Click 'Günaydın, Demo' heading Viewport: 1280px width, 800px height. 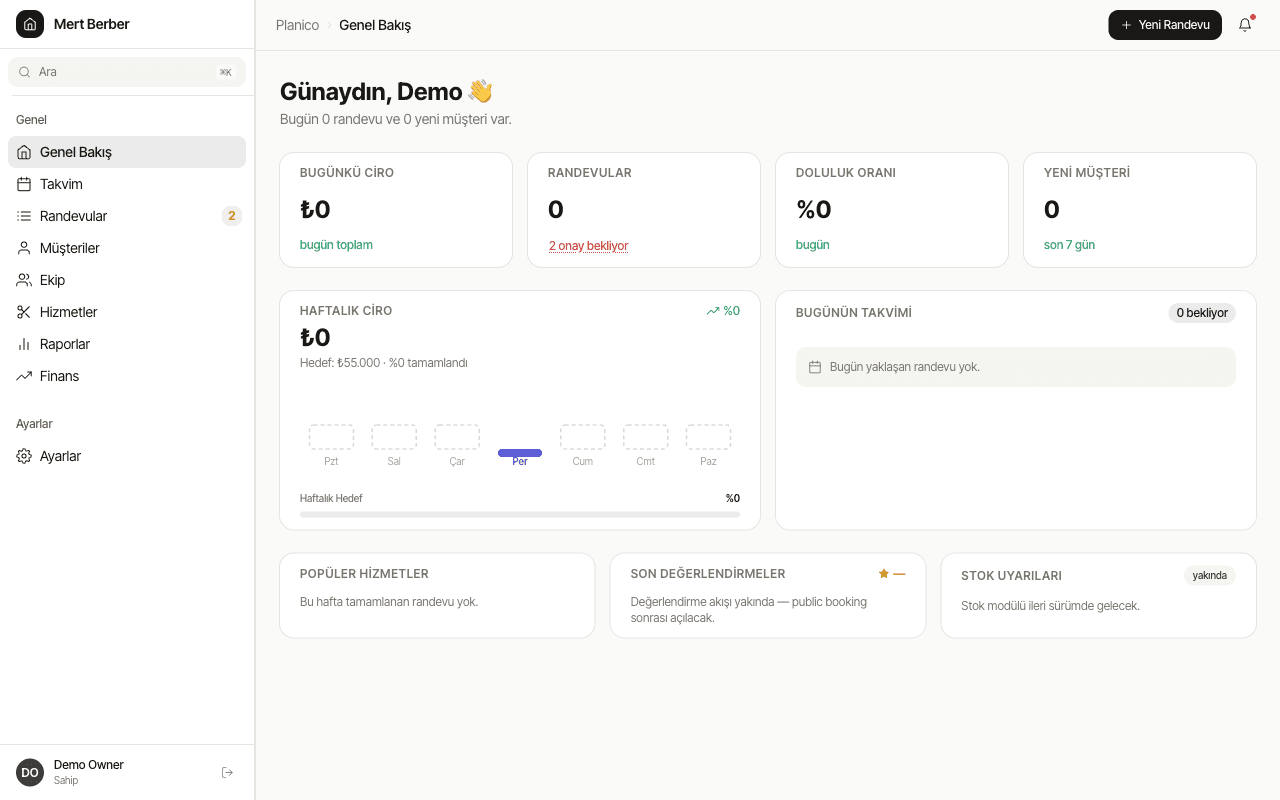pos(371,92)
